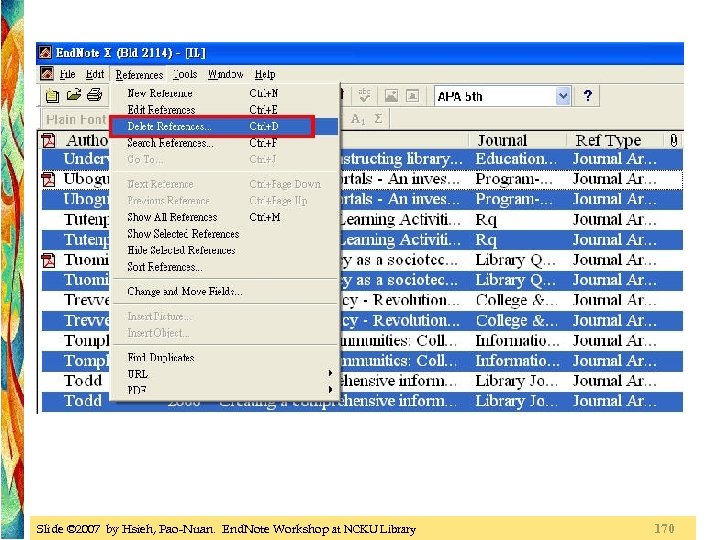Choose Sort References menu item
This screenshot has width=720, height=540.
225,267
